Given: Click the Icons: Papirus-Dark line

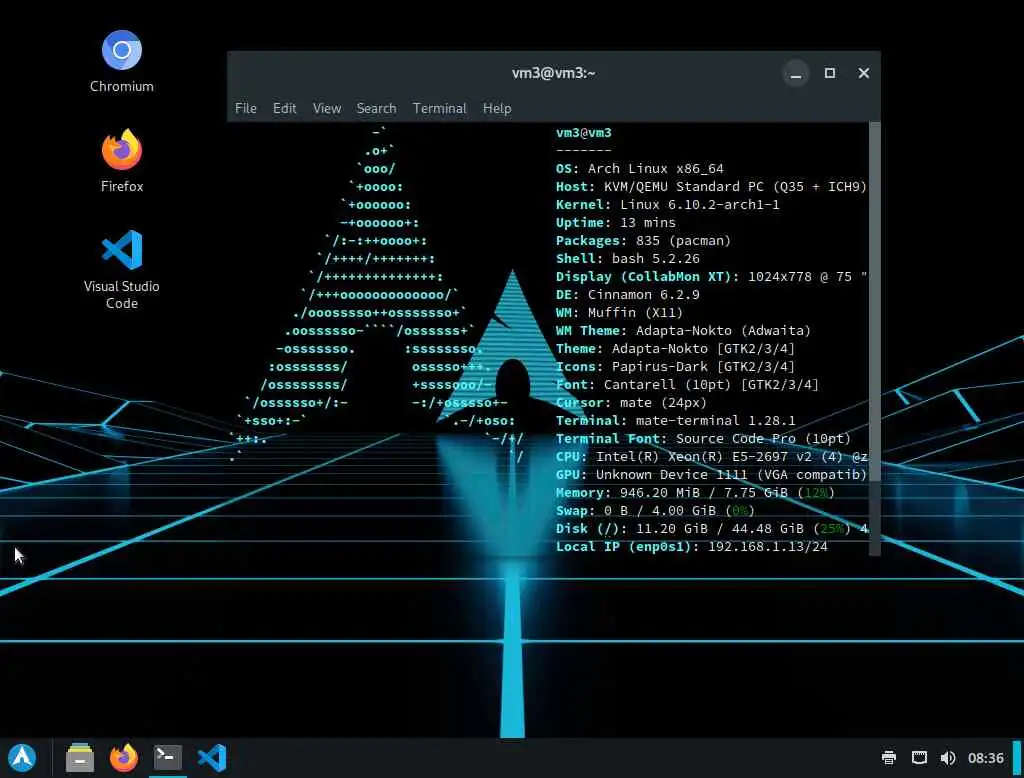Looking at the screenshot, I should (675, 366).
